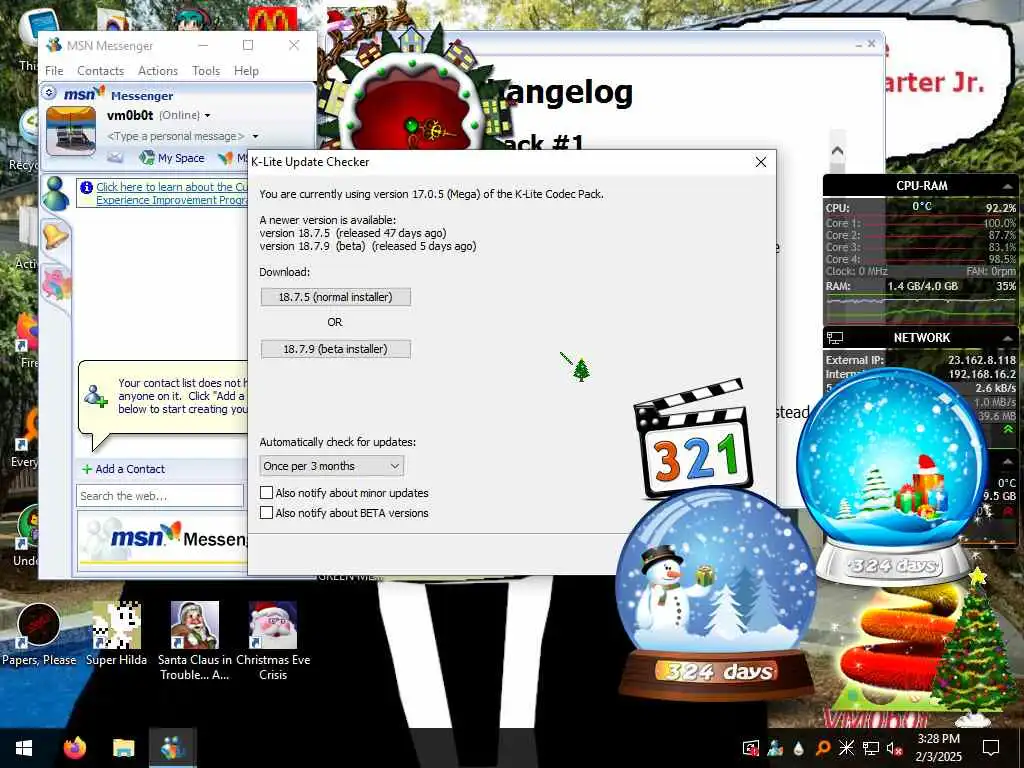
Task: Open the Christmas Eve Crisis desktop shortcut
Action: pos(273,641)
